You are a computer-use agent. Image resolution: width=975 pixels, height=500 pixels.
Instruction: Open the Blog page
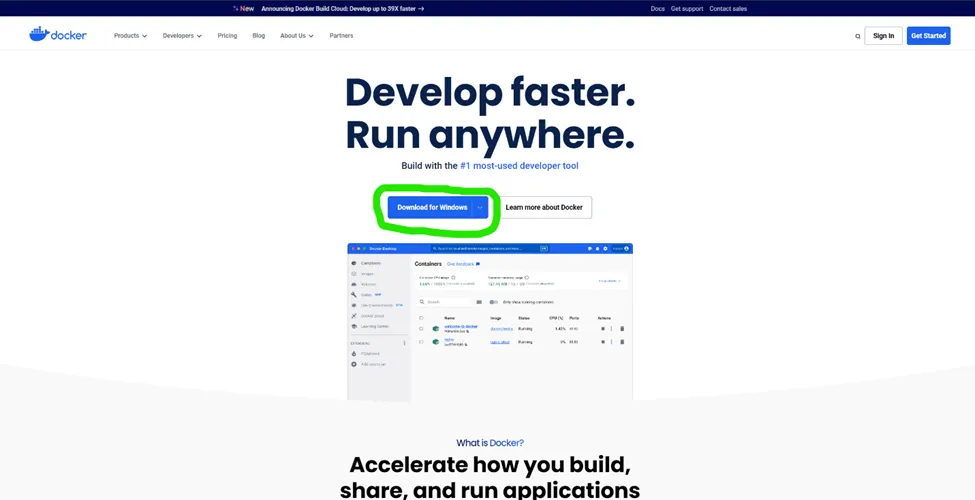click(x=259, y=35)
